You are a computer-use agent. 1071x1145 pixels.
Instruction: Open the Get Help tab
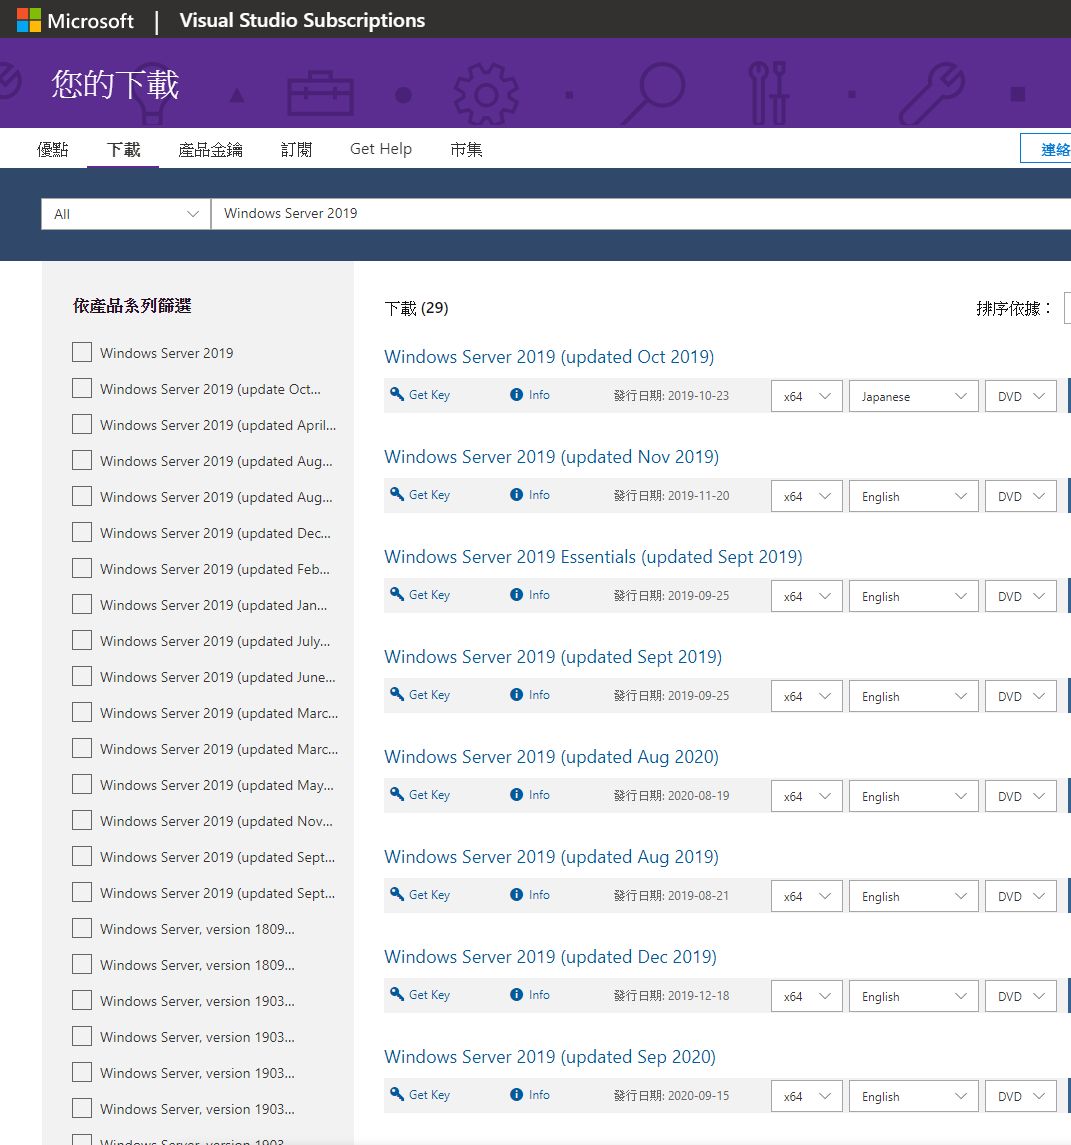(381, 149)
